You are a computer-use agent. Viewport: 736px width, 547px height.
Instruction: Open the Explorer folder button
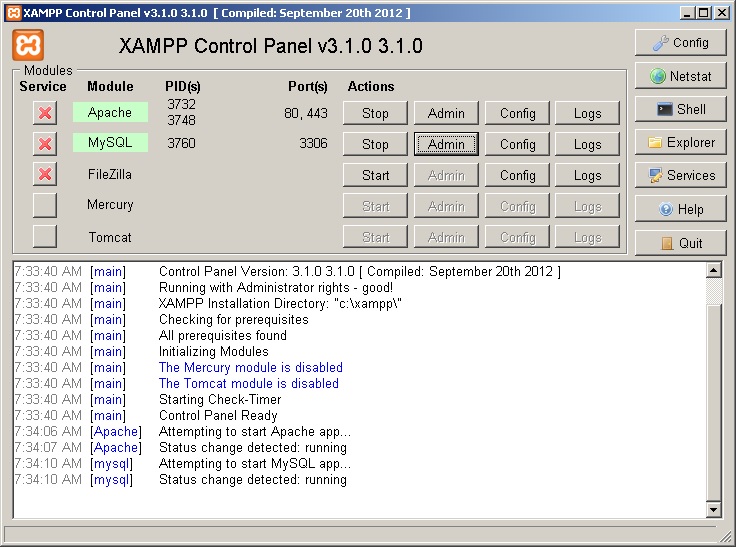[x=680, y=142]
